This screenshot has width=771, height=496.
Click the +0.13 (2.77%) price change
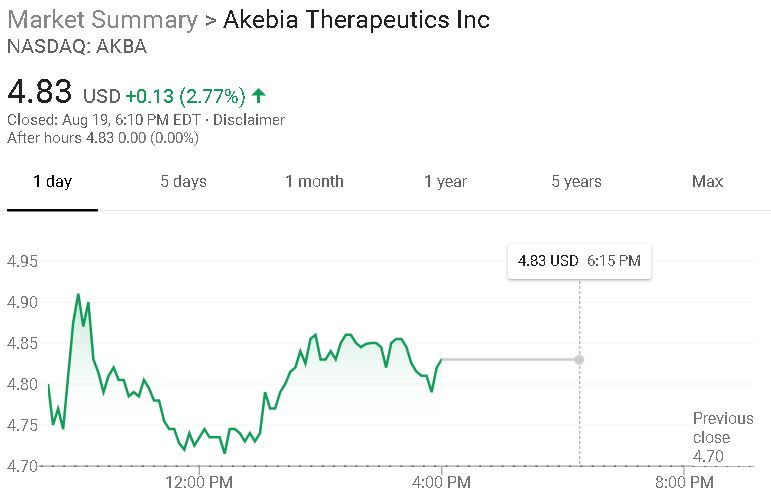coord(185,96)
